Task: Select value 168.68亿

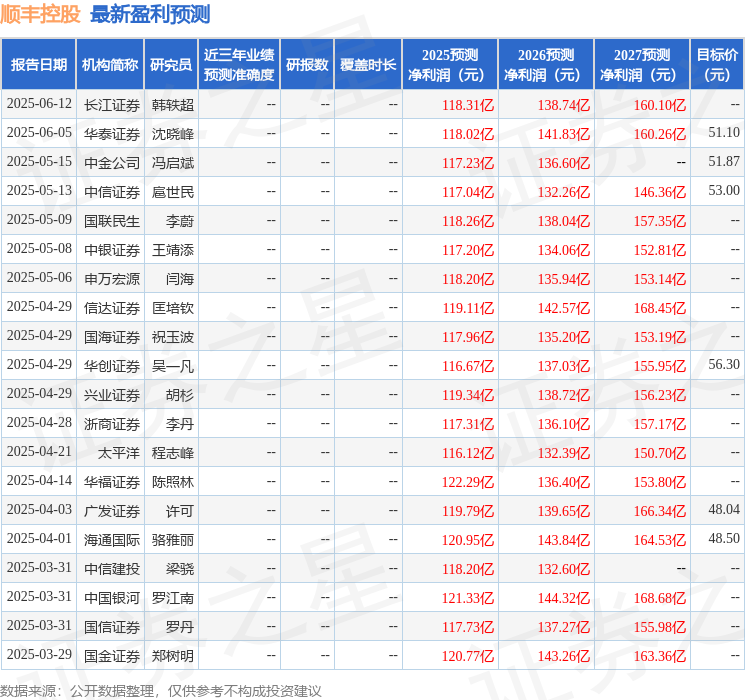Action: [x=660, y=598]
